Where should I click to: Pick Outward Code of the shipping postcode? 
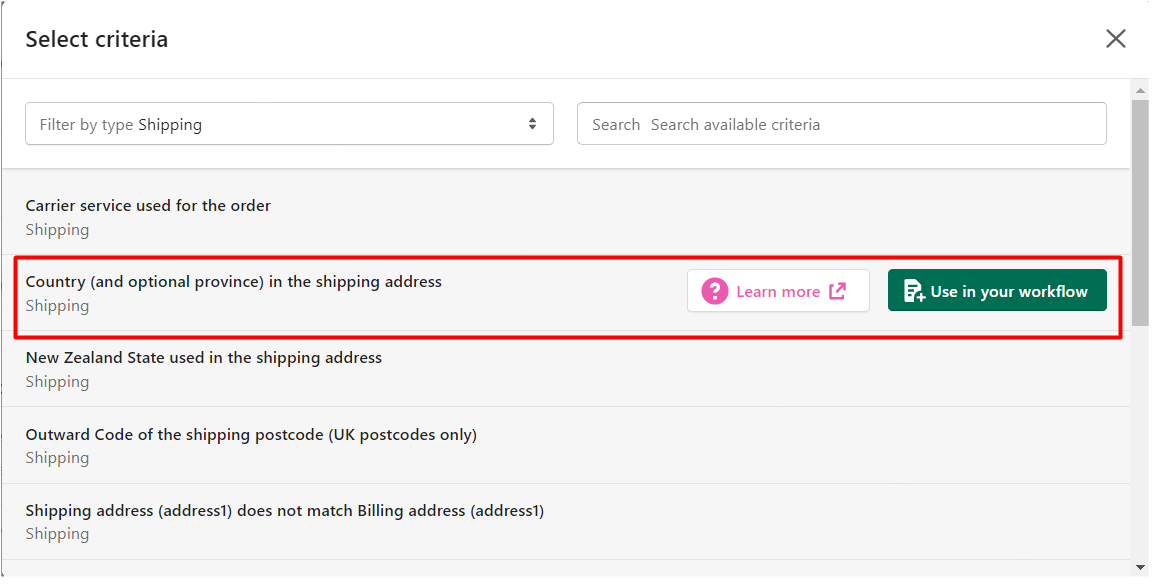click(566, 445)
